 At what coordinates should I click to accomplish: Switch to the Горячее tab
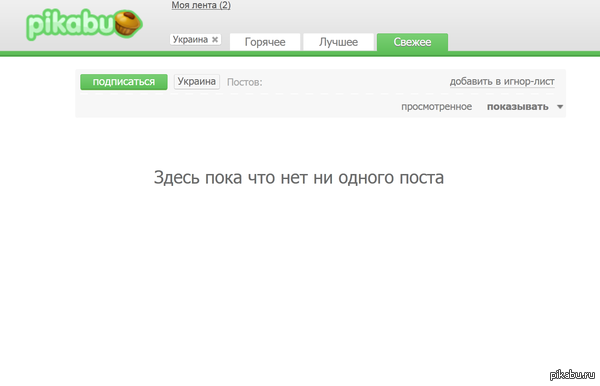pyautogui.click(x=265, y=42)
